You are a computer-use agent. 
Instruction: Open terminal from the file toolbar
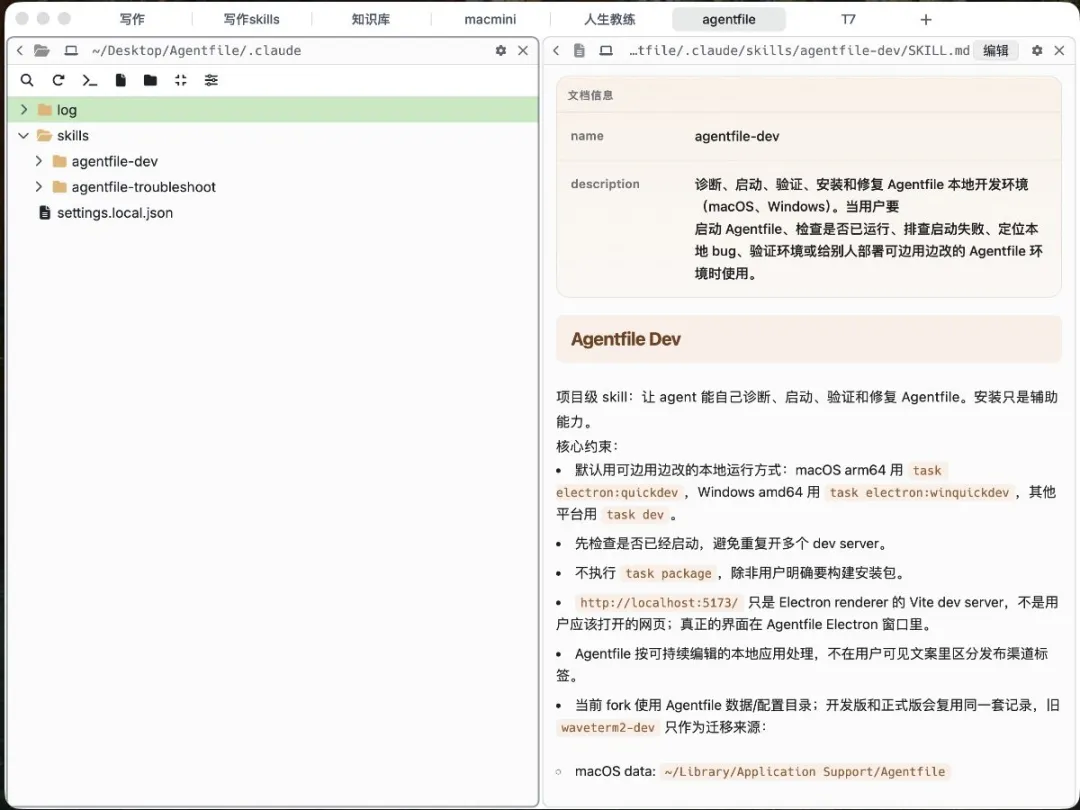[x=90, y=81]
